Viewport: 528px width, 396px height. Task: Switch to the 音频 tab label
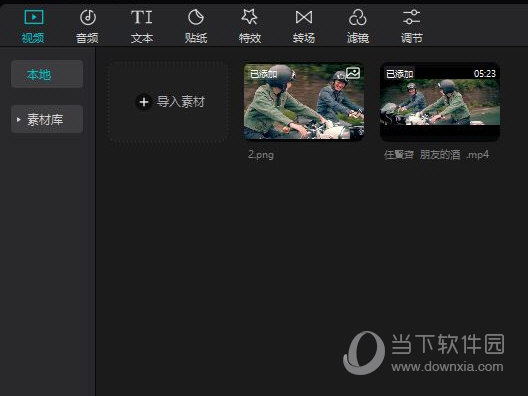(87, 38)
